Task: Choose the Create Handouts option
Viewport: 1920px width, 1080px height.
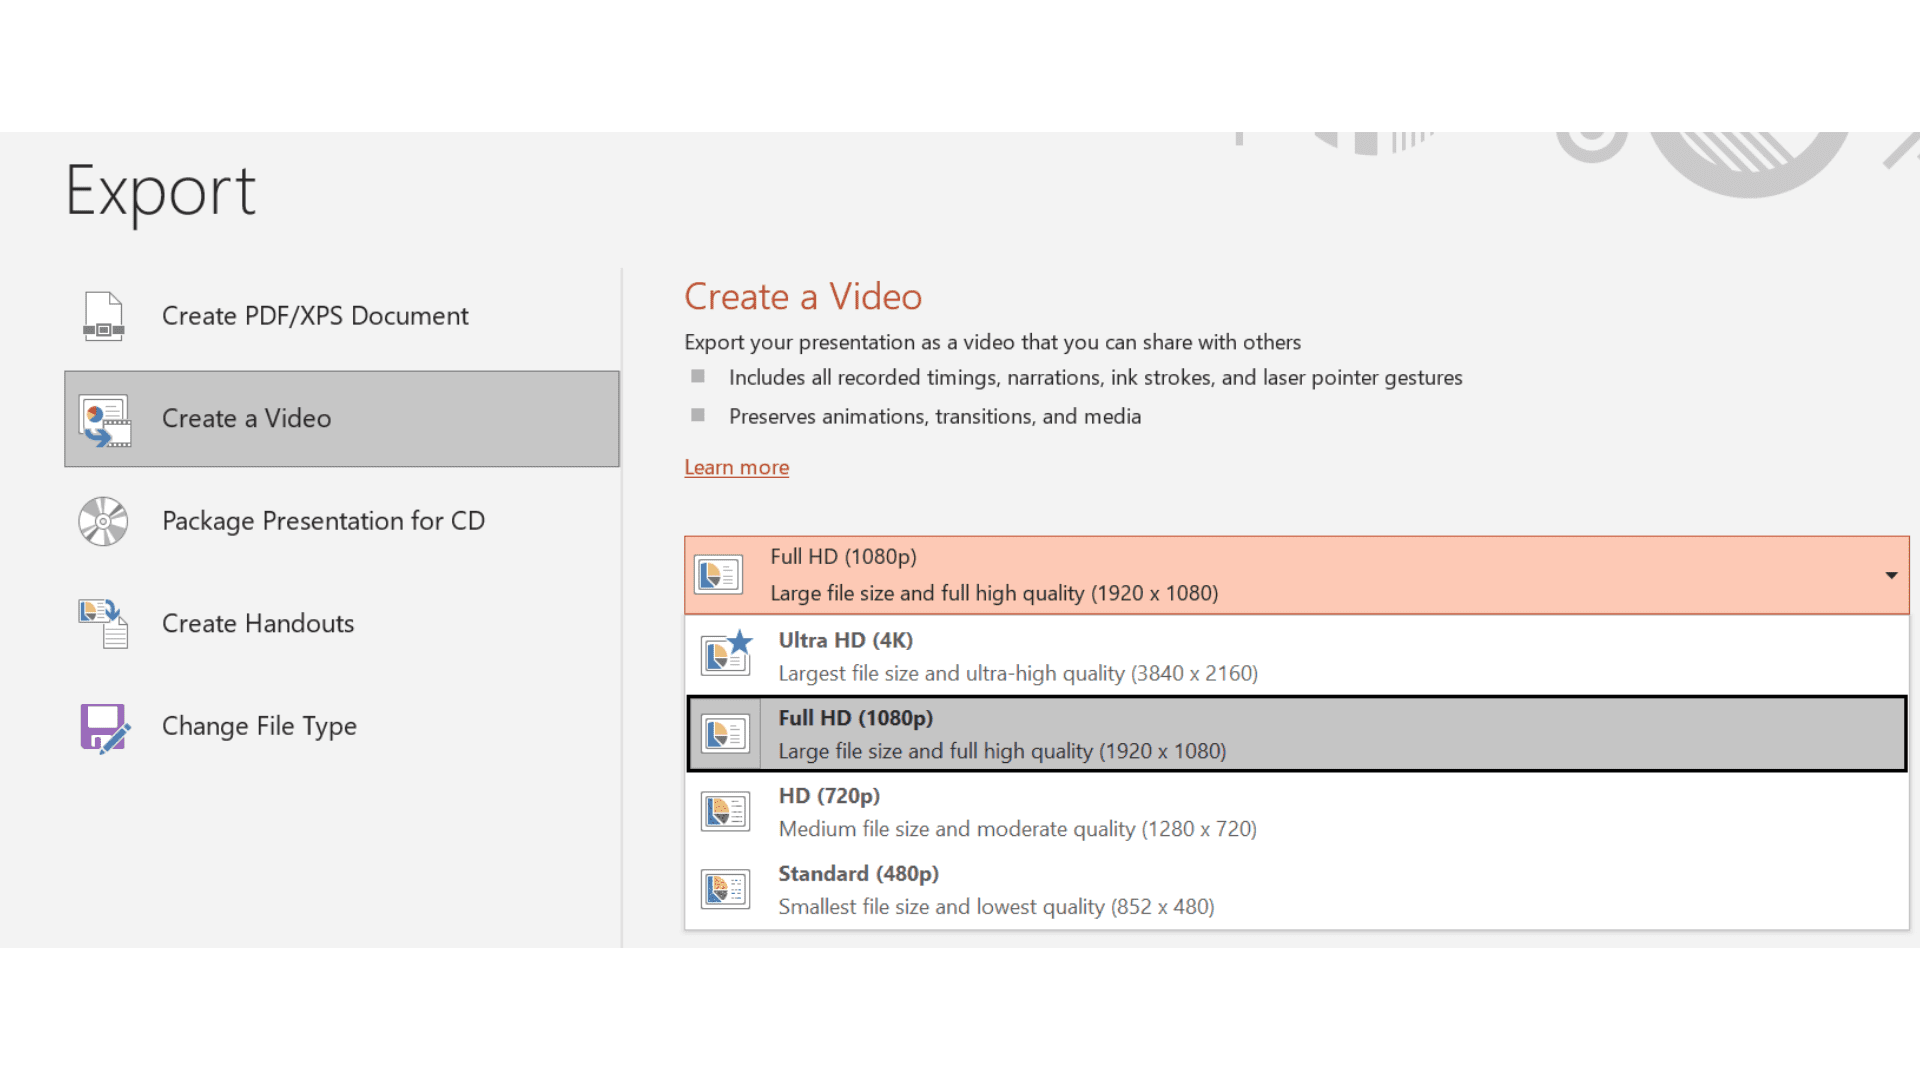Action: pyautogui.click(x=342, y=624)
